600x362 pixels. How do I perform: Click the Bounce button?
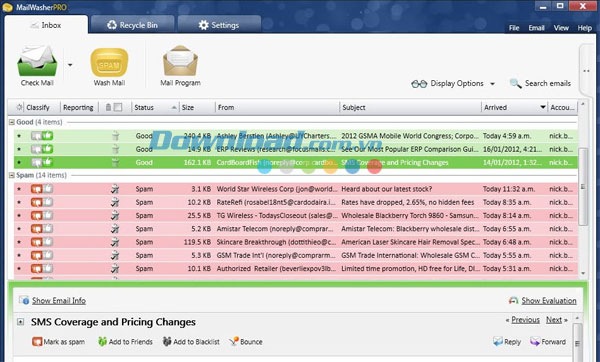pos(246,342)
